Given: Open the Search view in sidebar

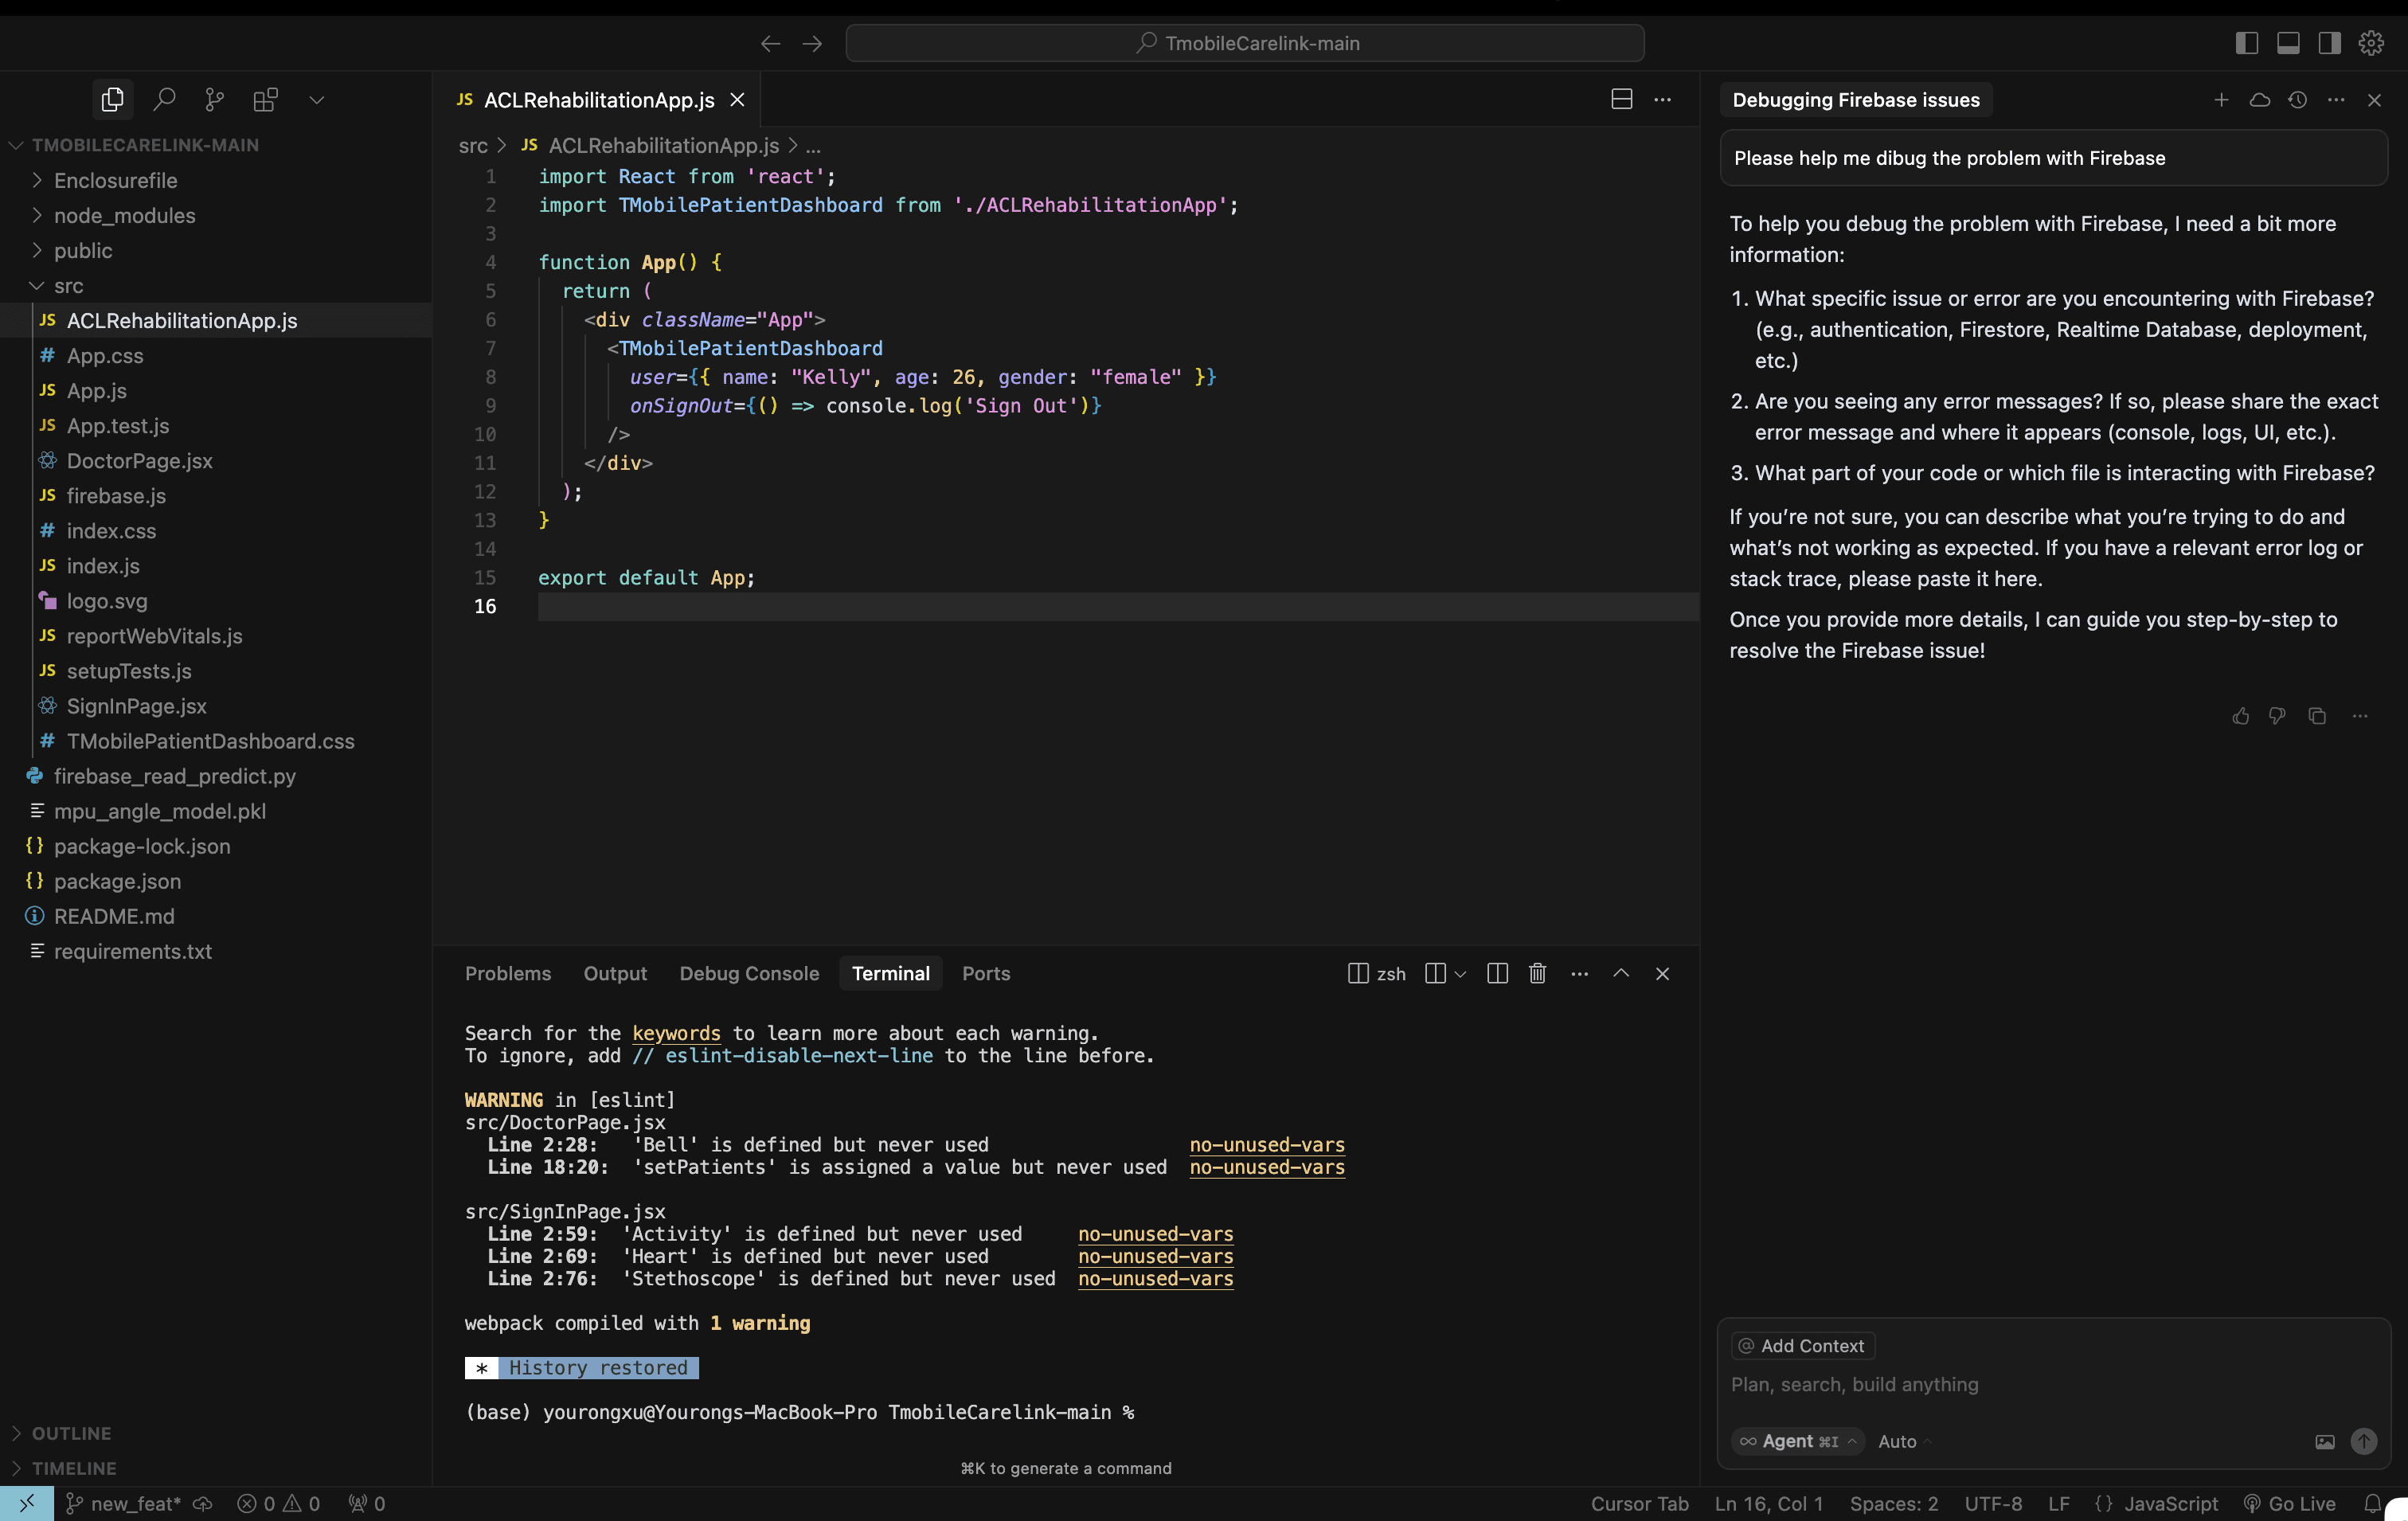Looking at the screenshot, I should pos(164,99).
